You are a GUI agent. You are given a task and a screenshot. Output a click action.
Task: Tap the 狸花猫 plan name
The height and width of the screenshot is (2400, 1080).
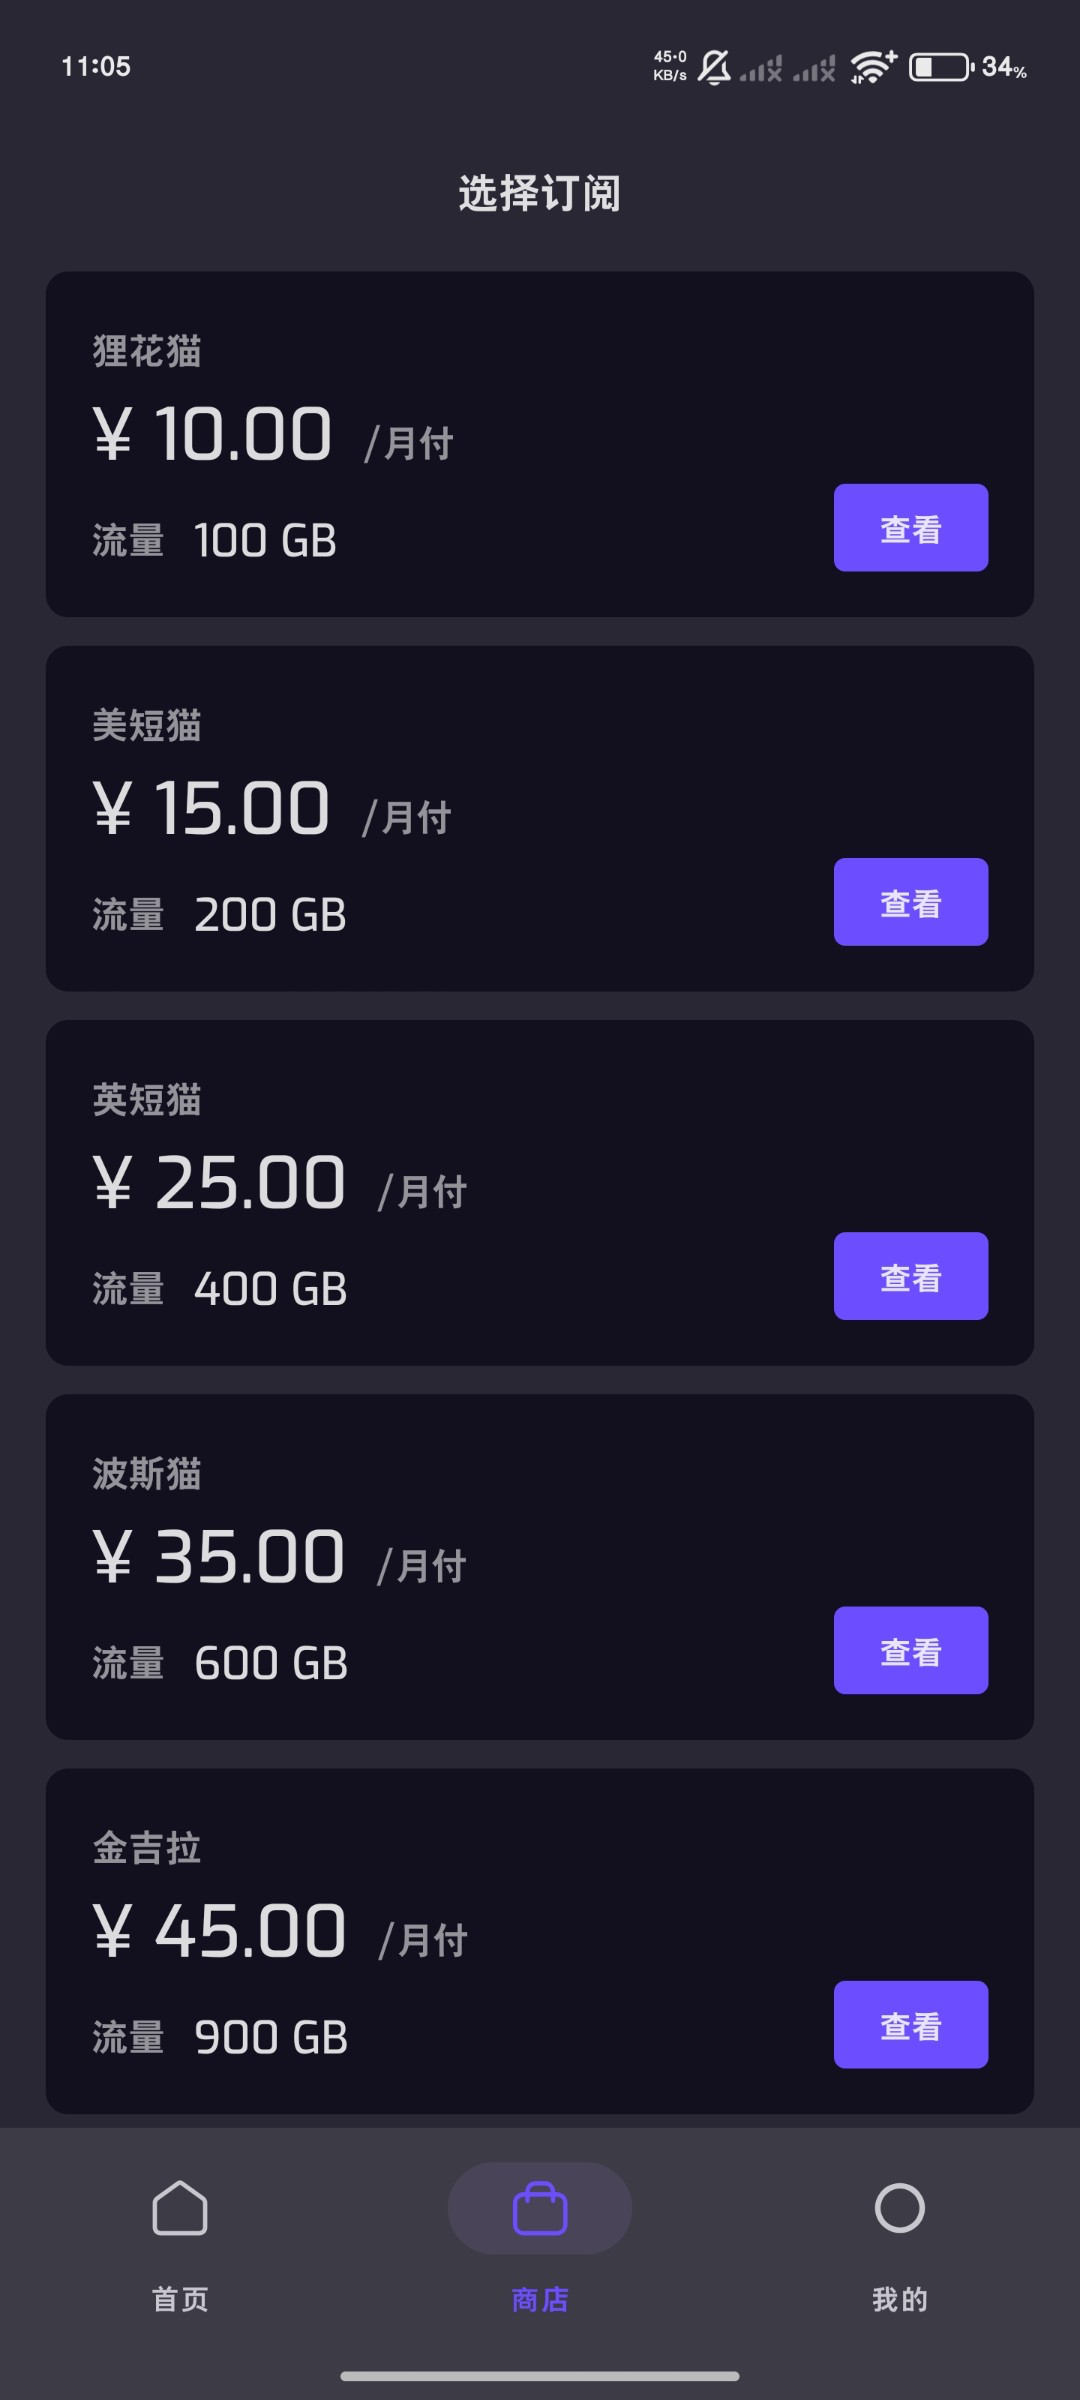pyautogui.click(x=147, y=352)
